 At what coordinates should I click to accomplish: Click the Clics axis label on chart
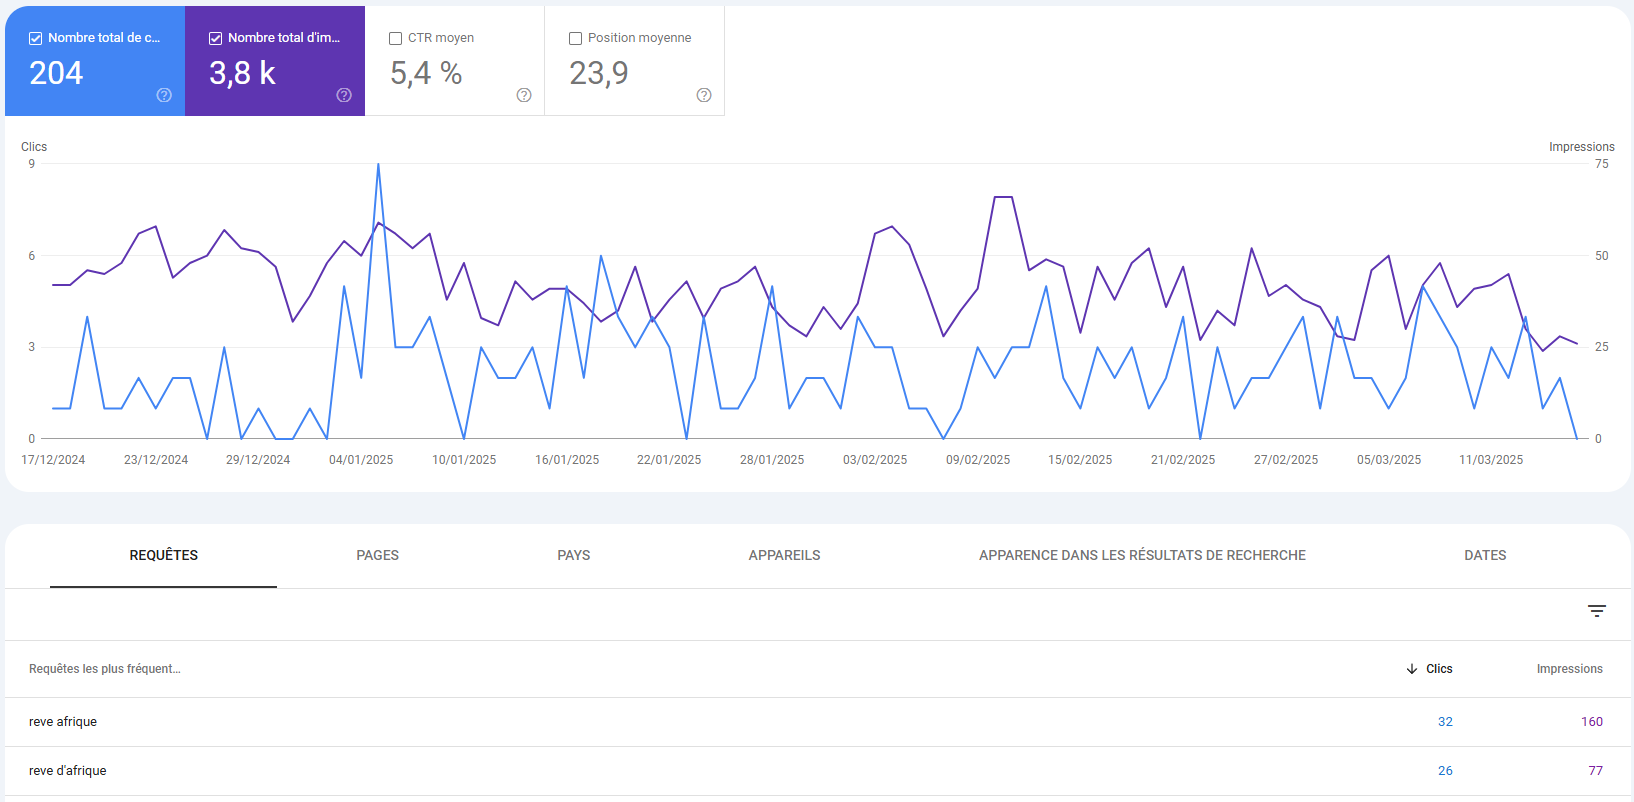point(34,147)
